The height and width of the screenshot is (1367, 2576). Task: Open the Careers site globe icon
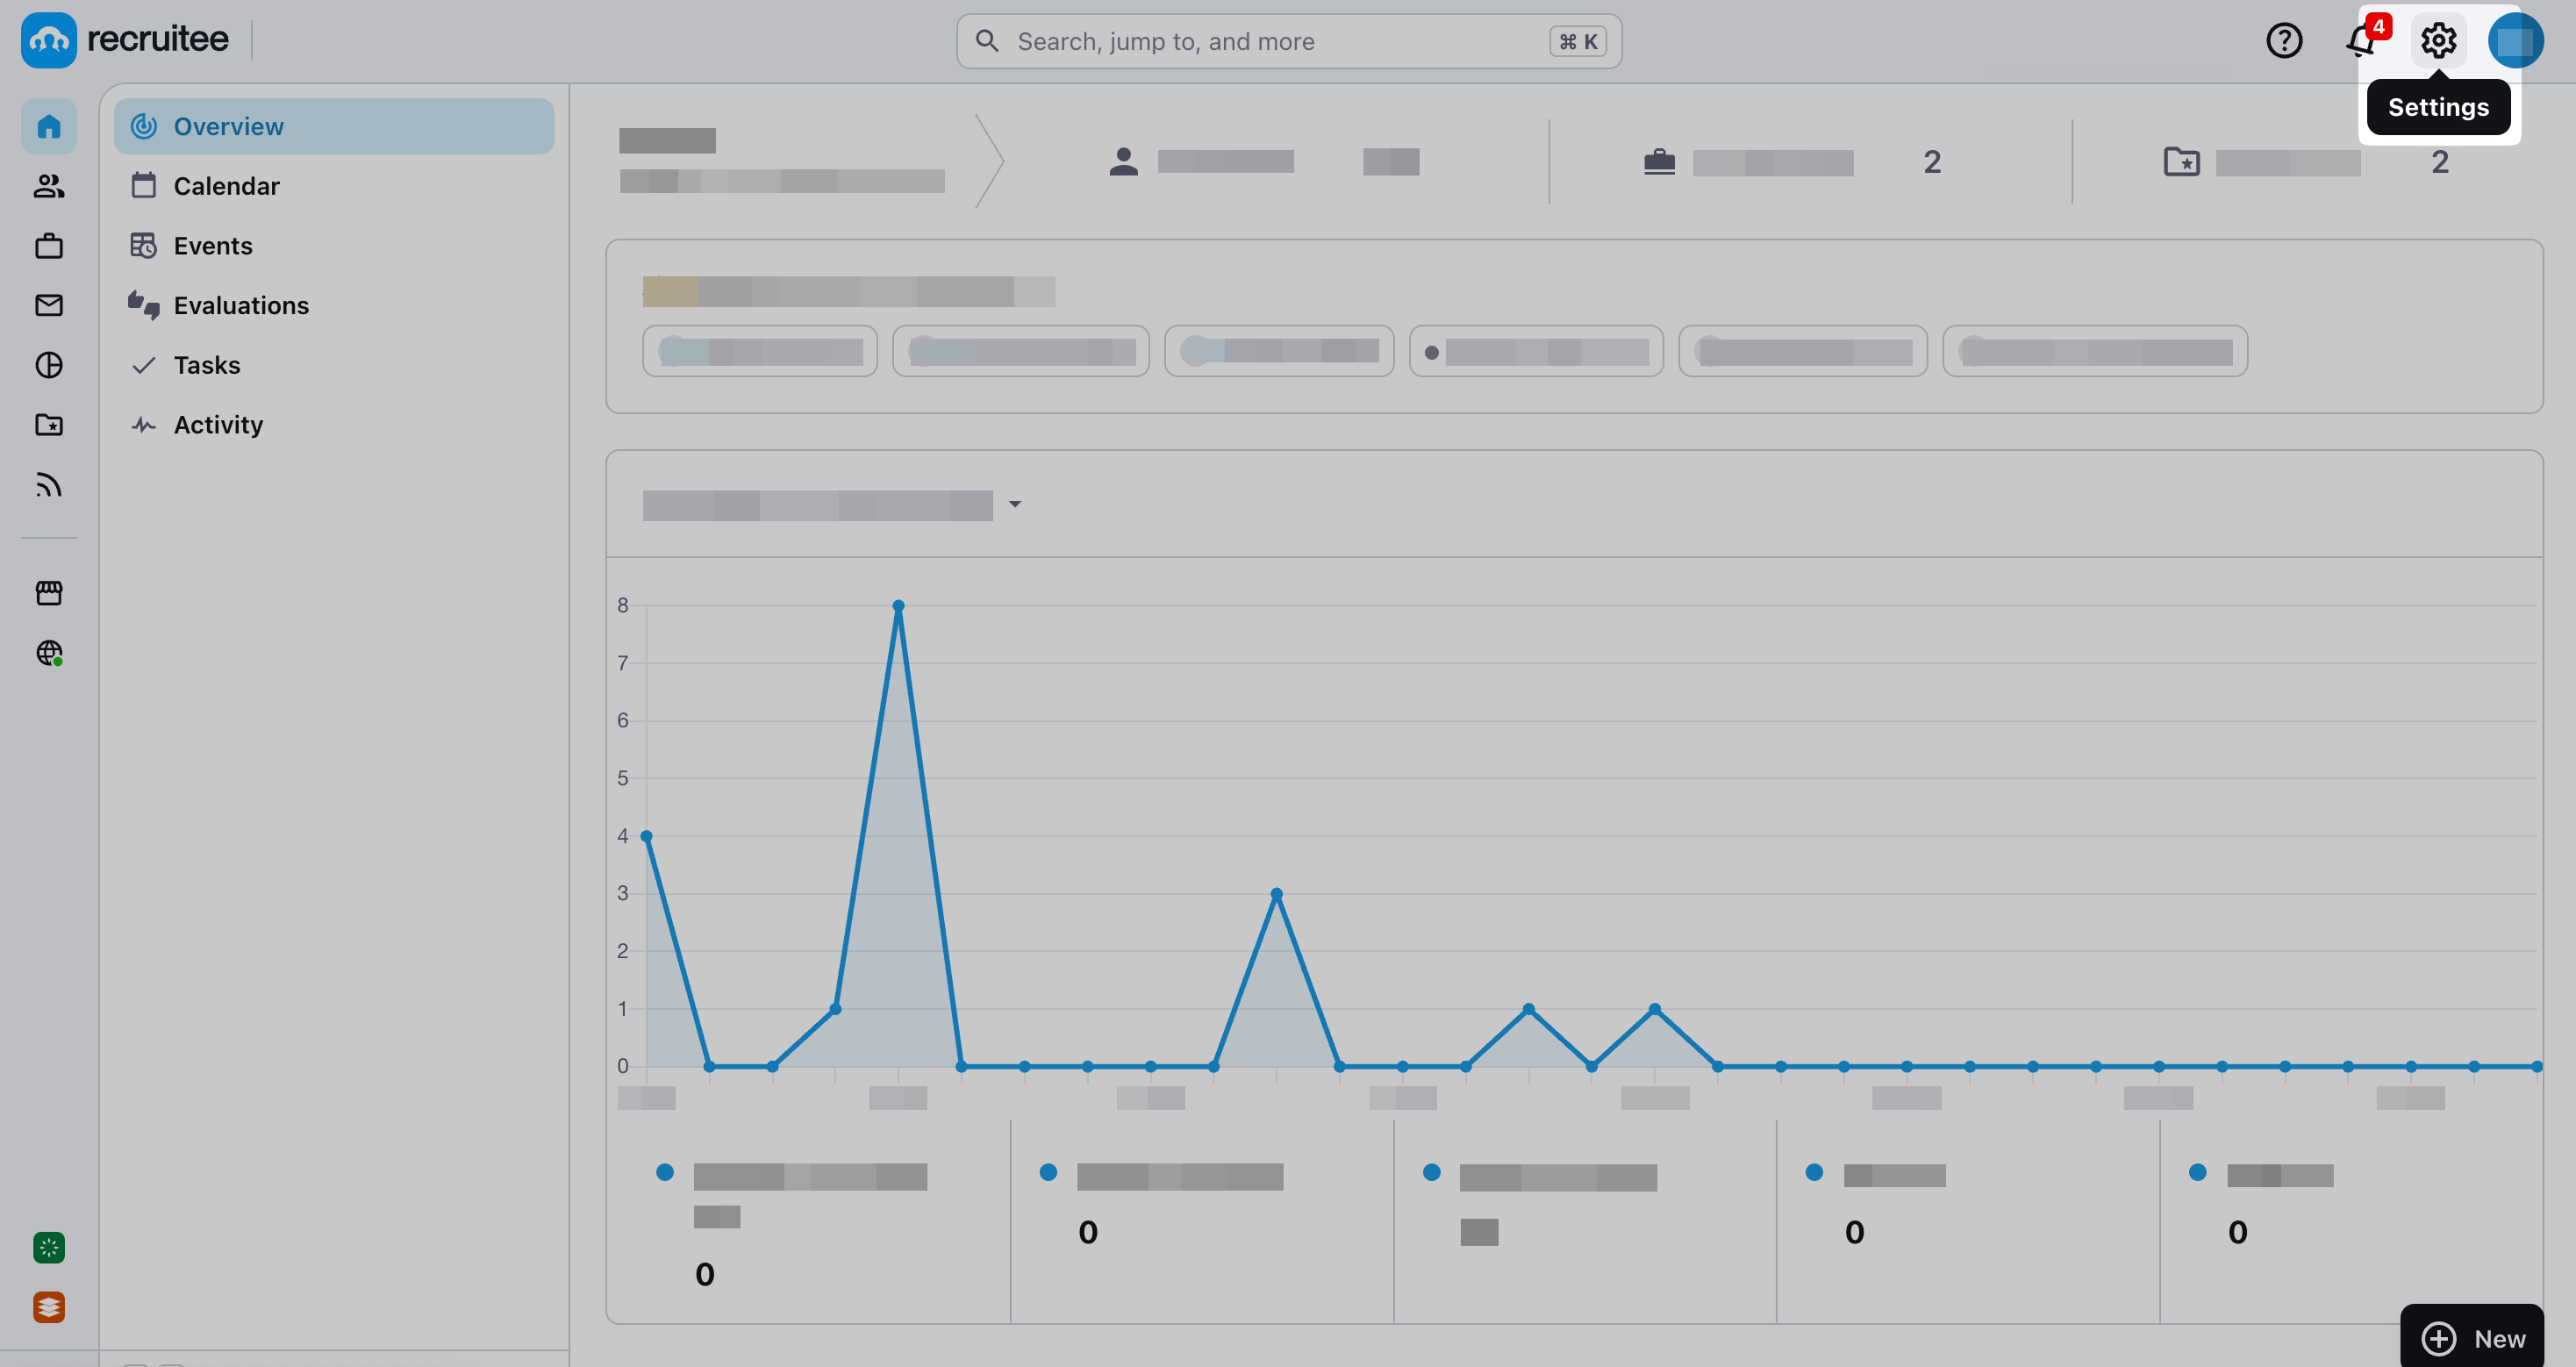click(49, 653)
